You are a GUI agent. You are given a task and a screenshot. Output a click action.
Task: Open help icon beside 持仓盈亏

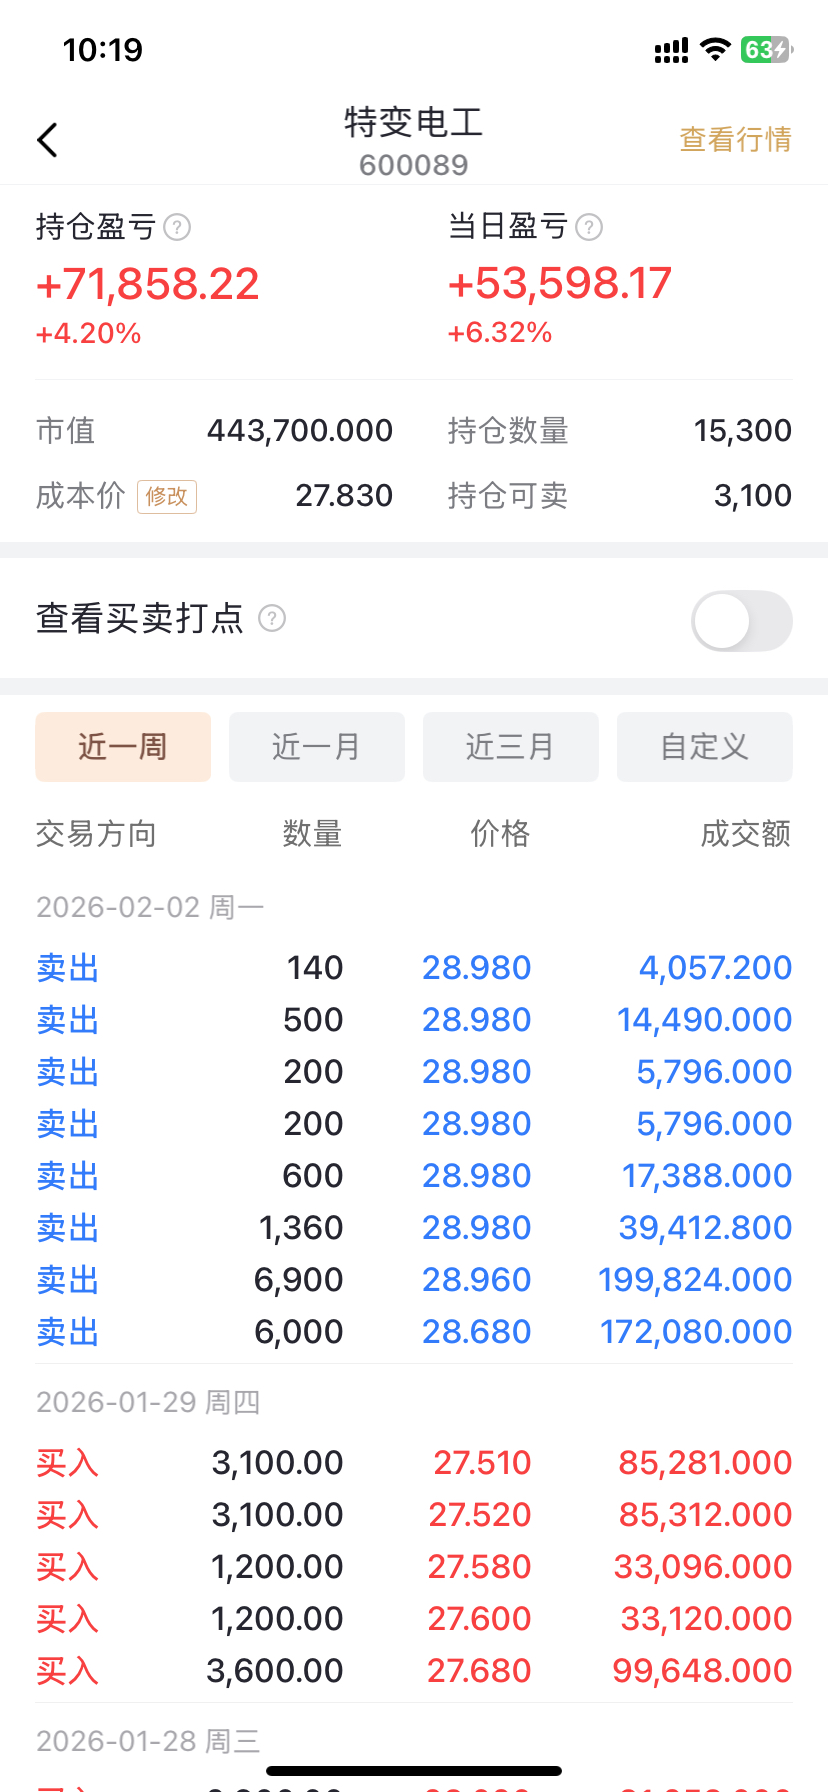tap(177, 228)
